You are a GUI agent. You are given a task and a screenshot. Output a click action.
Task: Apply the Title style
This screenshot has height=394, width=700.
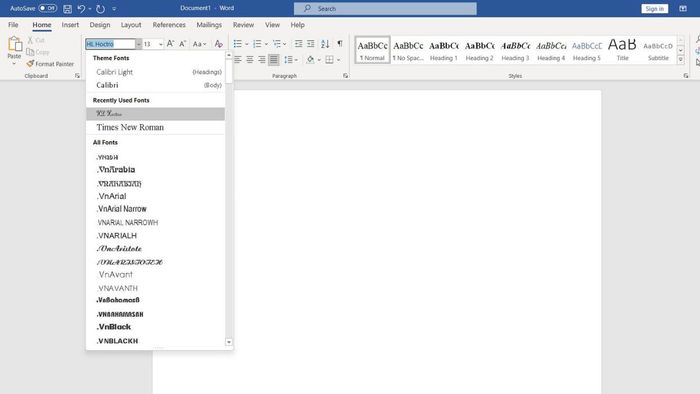pyautogui.click(x=622, y=50)
